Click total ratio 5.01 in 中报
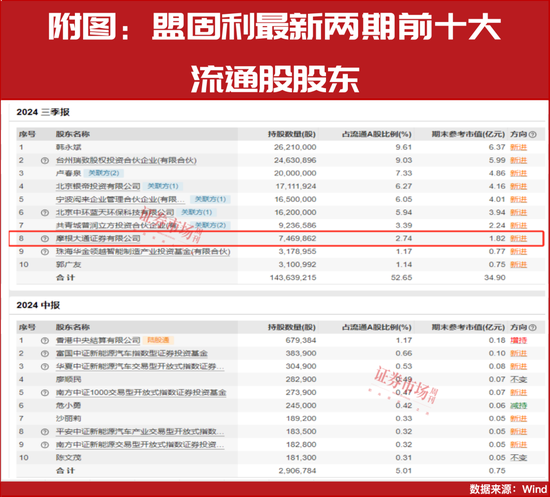The image size is (550, 497). [x=404, y=471]
